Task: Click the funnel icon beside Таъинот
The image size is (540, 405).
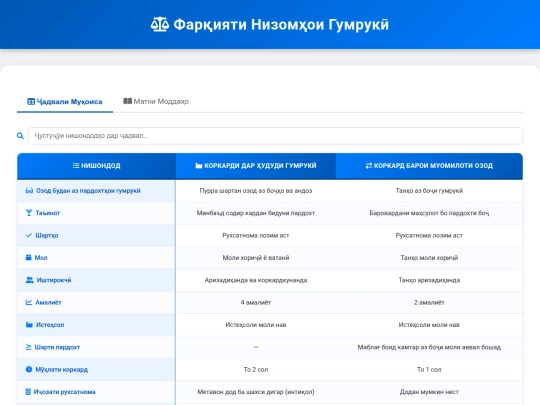Action: (29, 213)
